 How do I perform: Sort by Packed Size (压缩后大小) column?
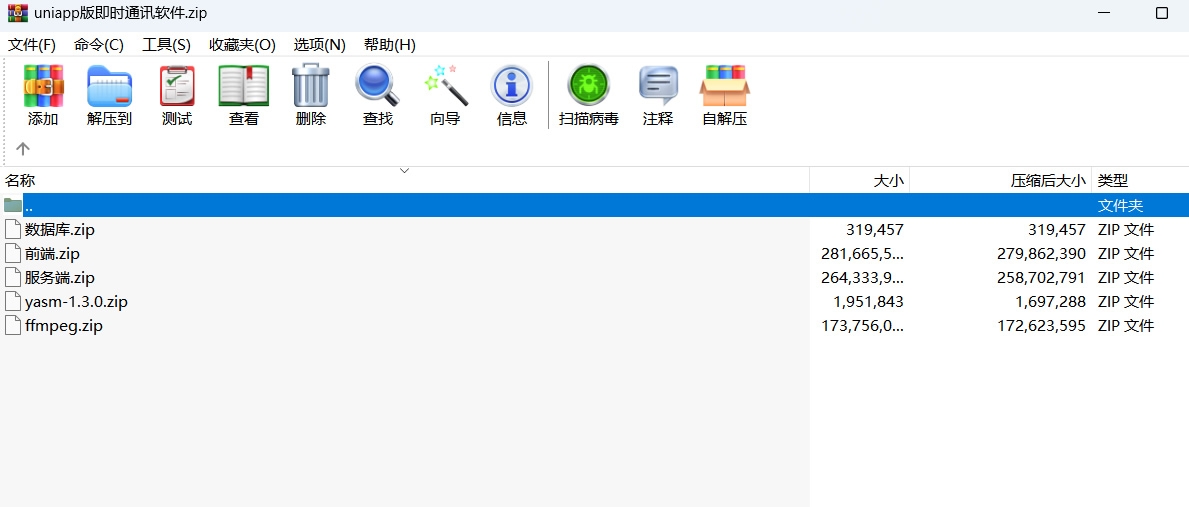point(1047,181)
